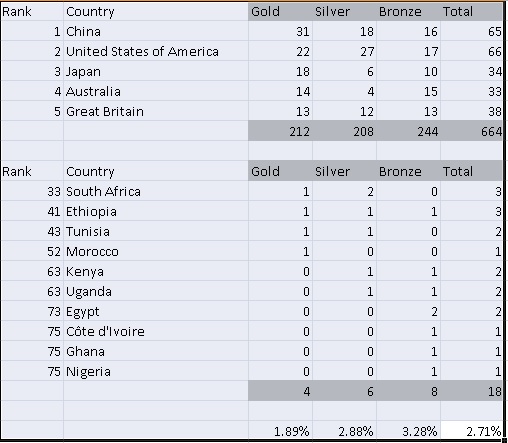Select the Ethiopia rank cell 41
Image resolution: width=508 pixels, height=443 pixels.
click(x=32, y=211)
